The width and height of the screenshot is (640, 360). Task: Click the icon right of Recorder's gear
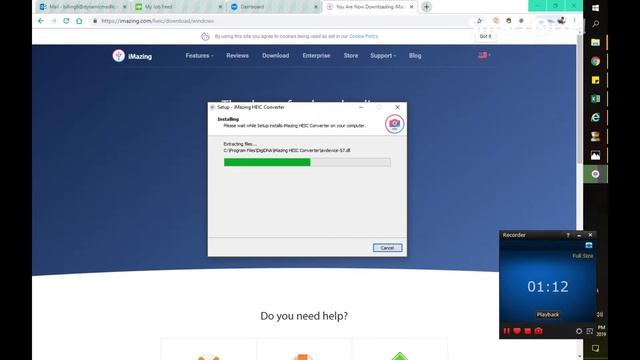[589, 331]
